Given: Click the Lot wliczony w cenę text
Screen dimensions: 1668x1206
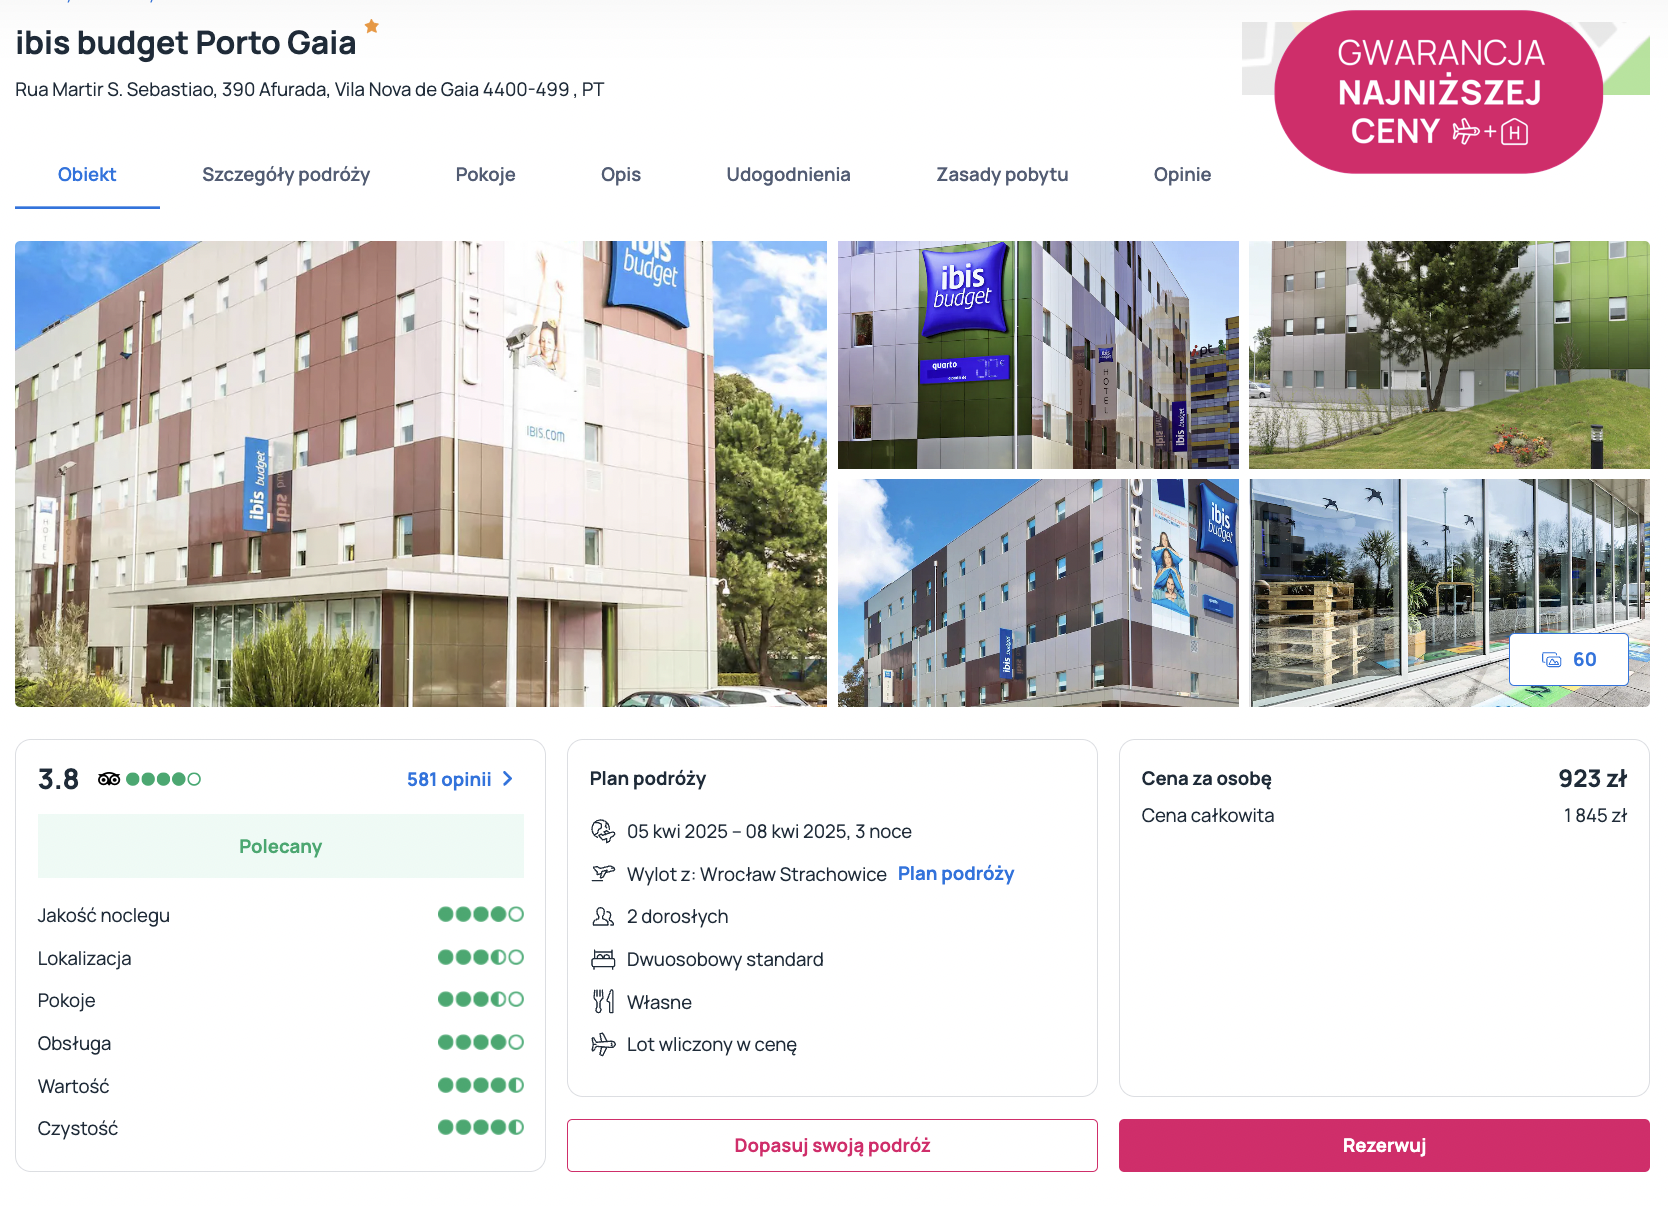Looking at the screenshot, I should coord(712,1045).
